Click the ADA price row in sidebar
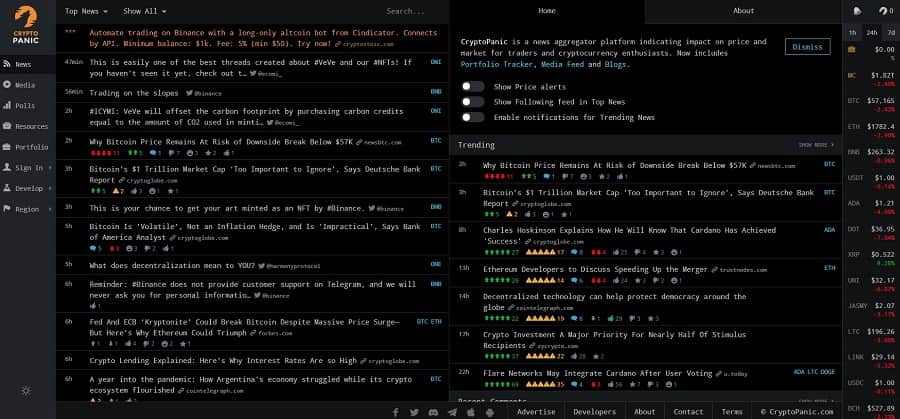This screenshot has width=900, height=419. 871,207
